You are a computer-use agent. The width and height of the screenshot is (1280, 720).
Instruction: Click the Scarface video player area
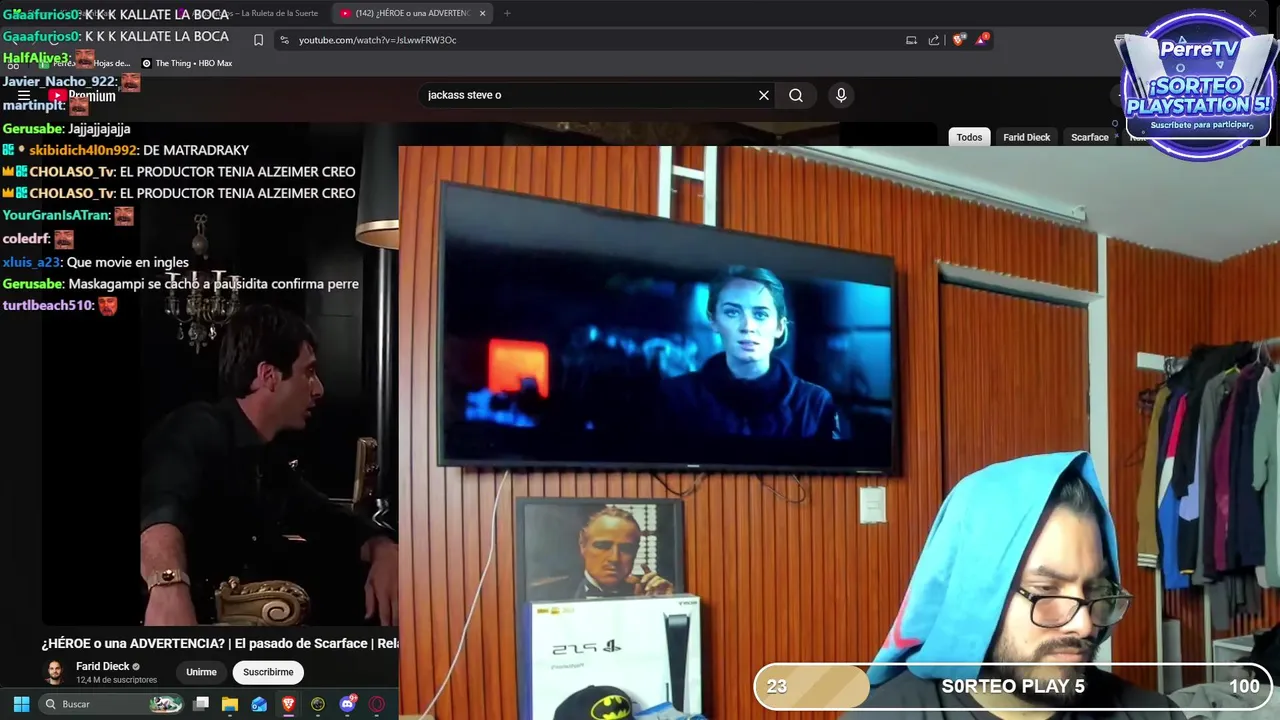[x=220, y=385]
